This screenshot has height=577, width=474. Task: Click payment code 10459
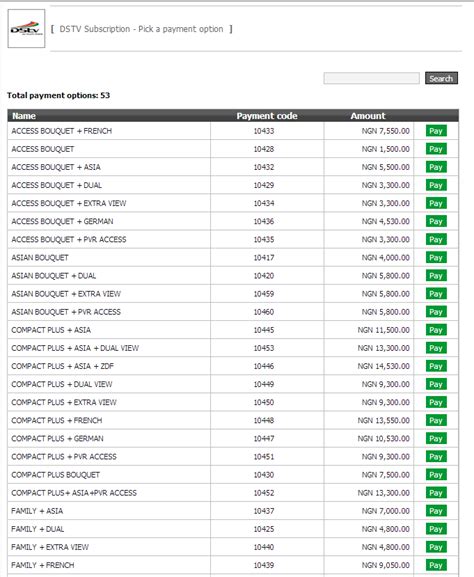point(264,294)
